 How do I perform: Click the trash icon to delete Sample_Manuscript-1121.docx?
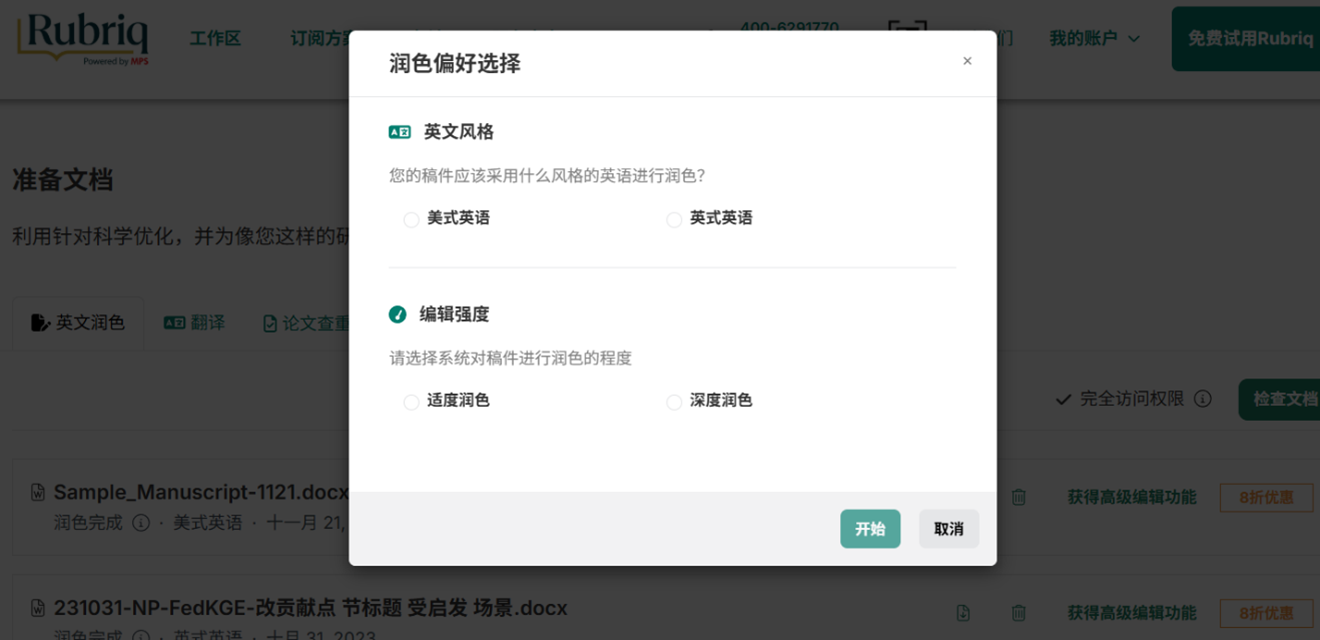point(1018,497)
